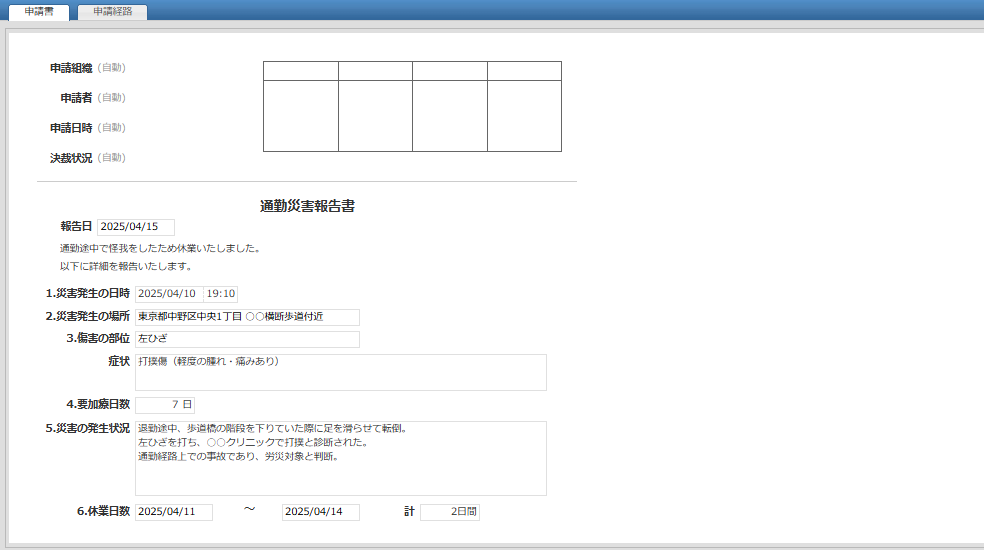Open the 申請経路 tab
1000x550 pixels.
112,12
